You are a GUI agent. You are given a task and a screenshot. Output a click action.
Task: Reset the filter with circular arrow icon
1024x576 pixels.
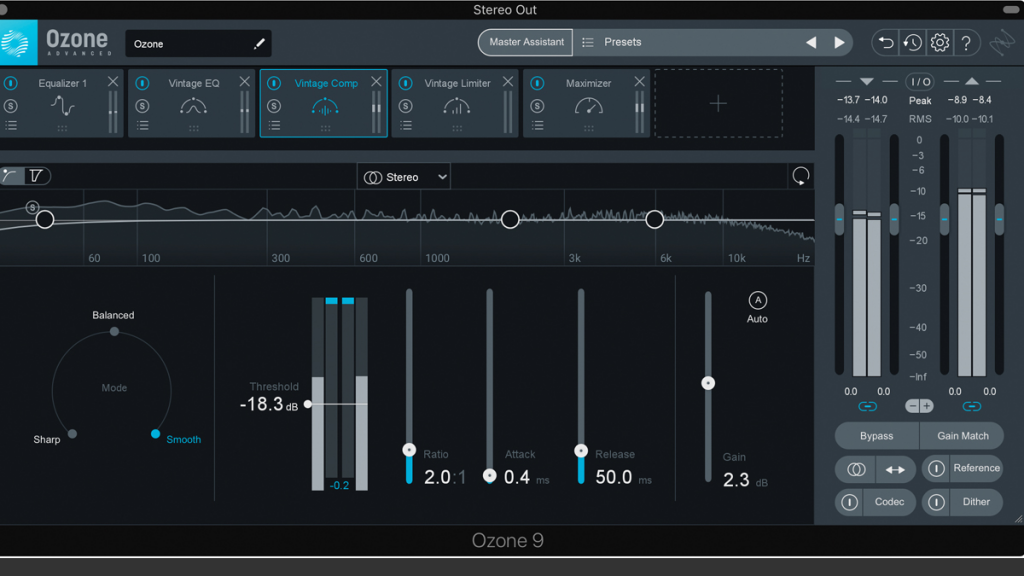coord(800,176)
